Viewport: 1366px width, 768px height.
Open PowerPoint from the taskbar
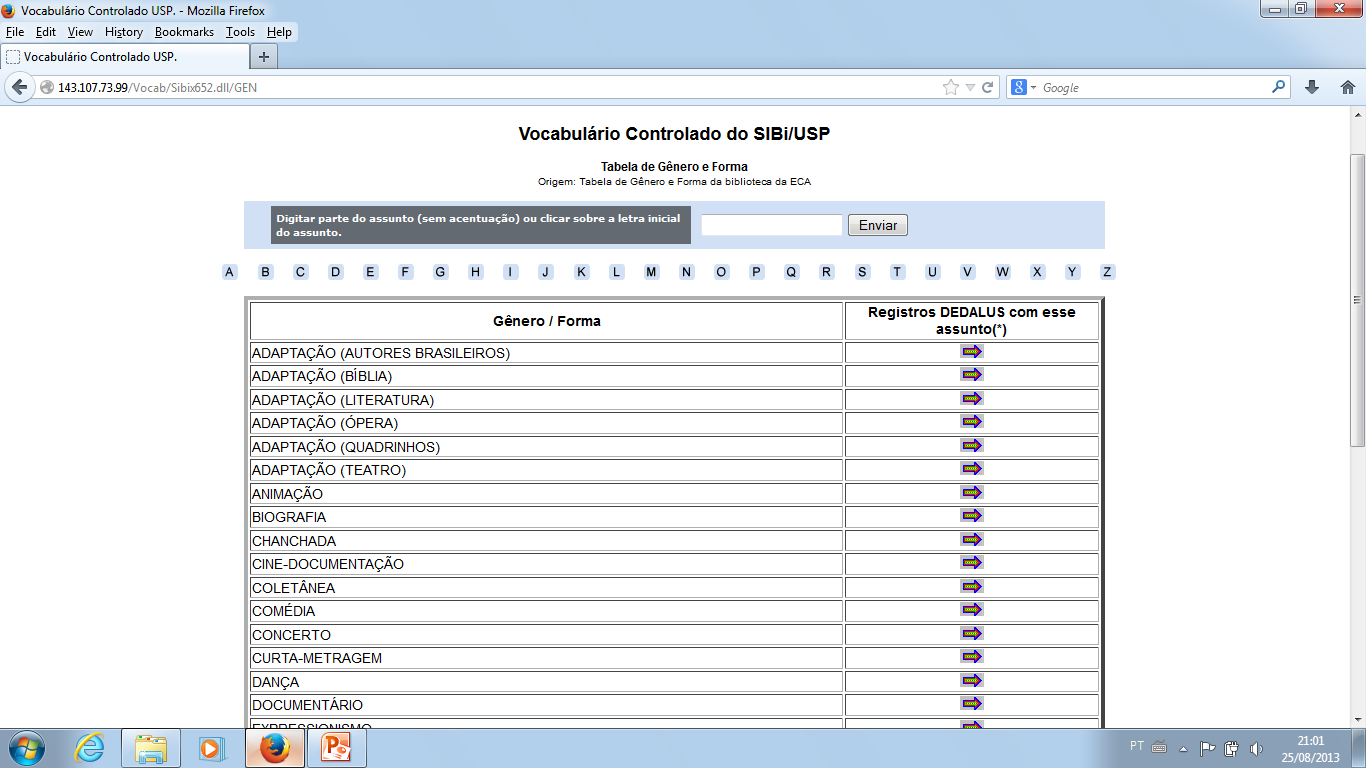337,748
